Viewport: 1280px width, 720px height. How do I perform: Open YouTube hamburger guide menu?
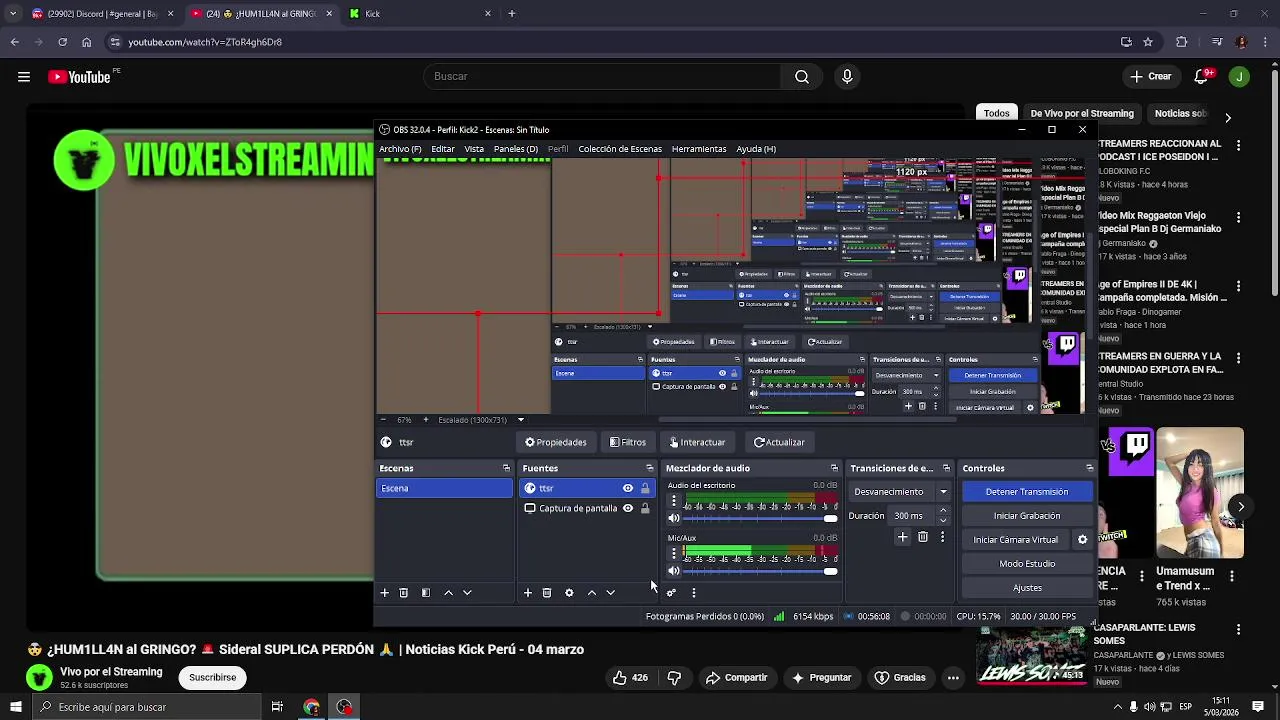pyautogui.click(x=24, y=77)
